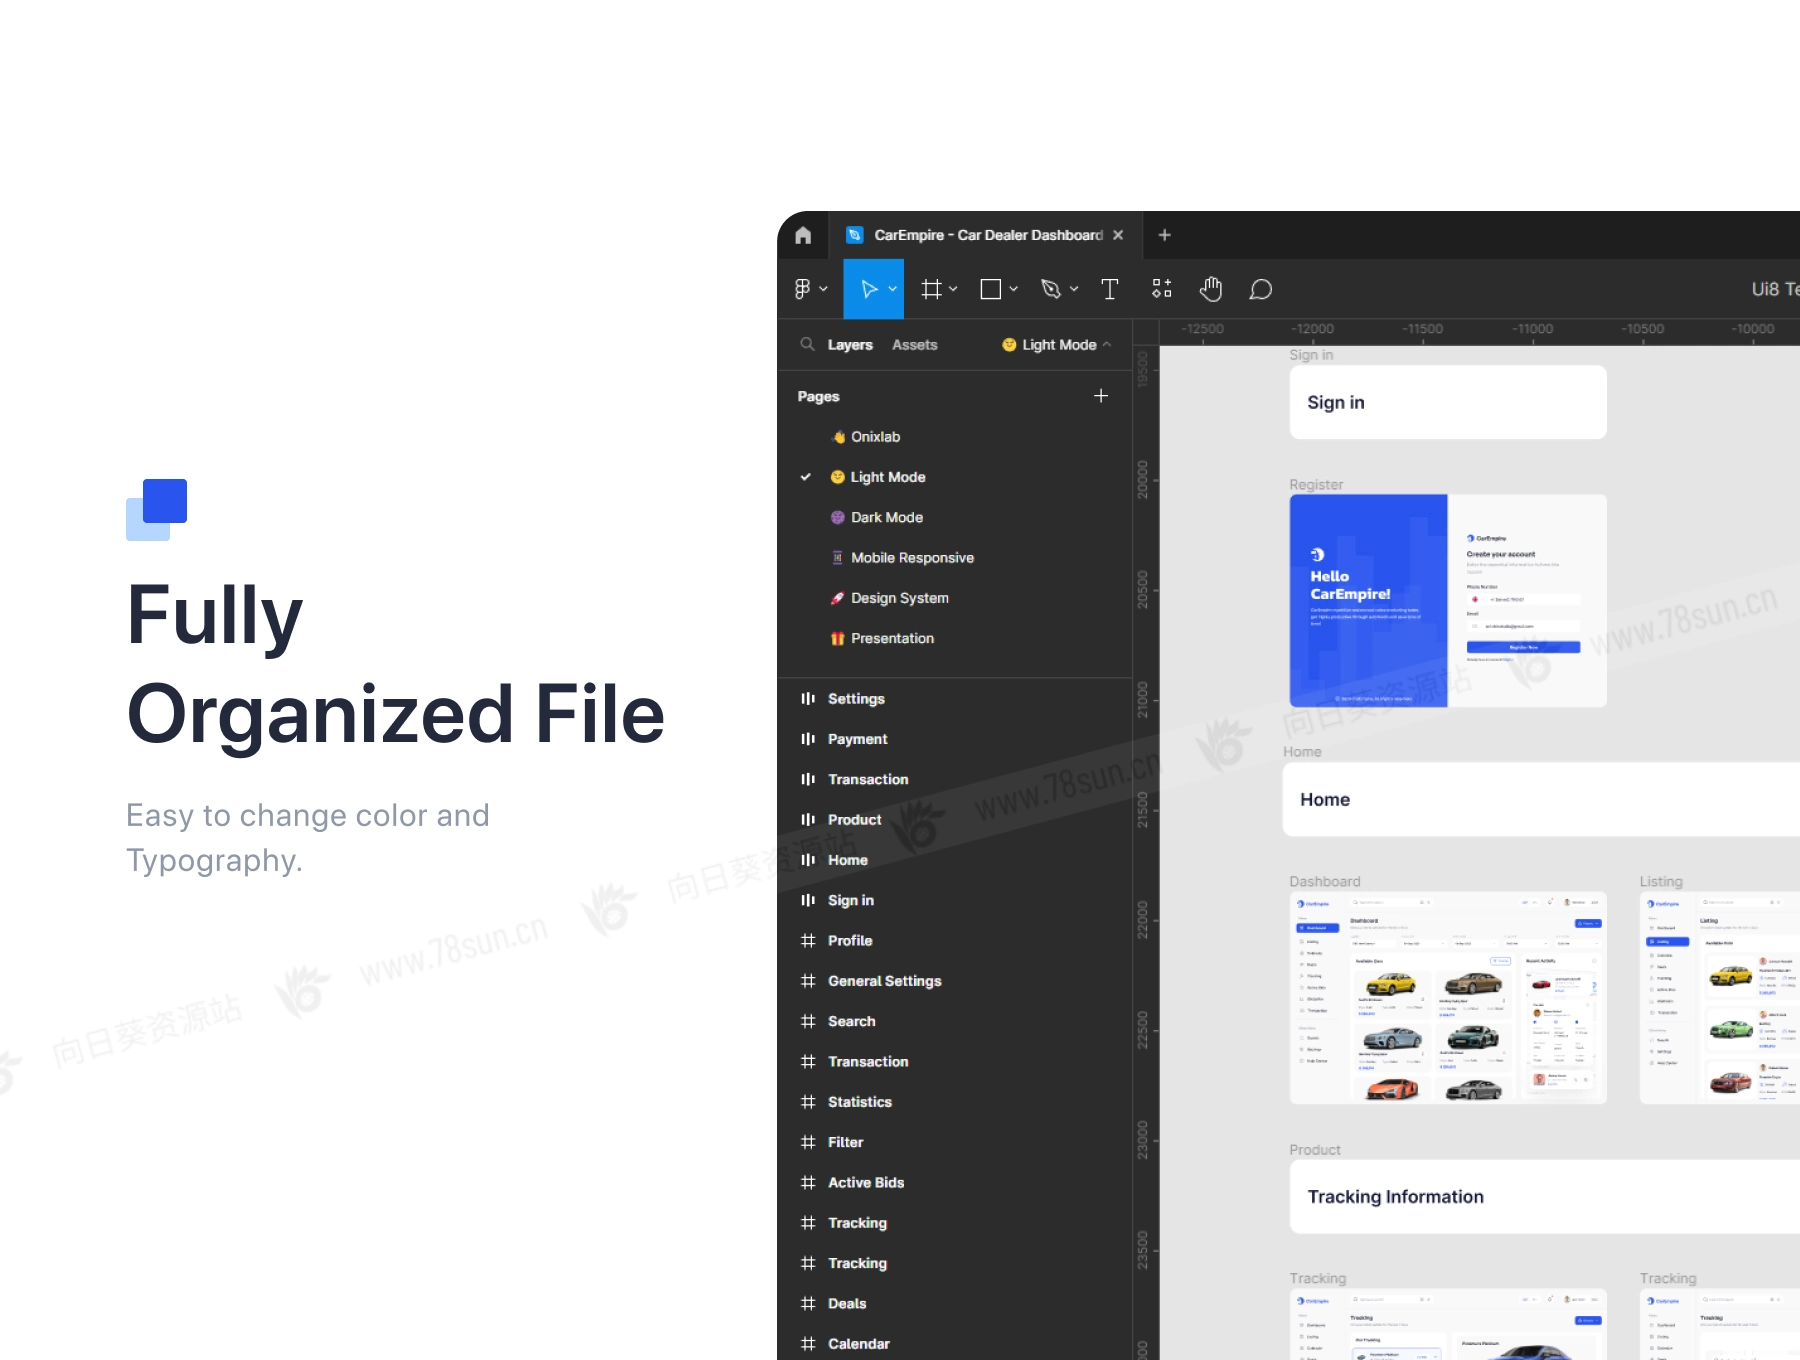Viewport: 1800px width, 1360px height.
Task: Select the Text tool
Action: (1110, 289)
